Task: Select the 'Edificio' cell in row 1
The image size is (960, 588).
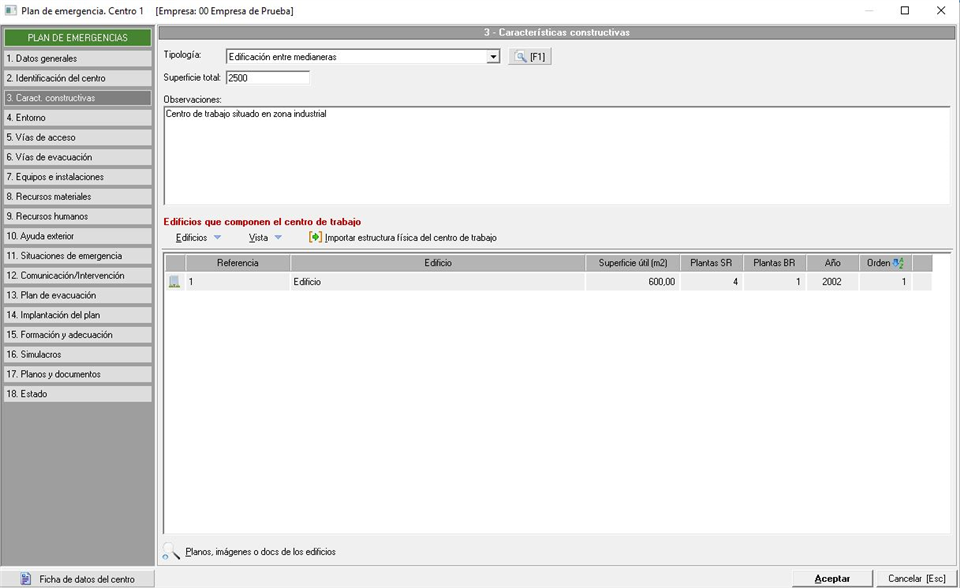Action: [x=438, y=282]
